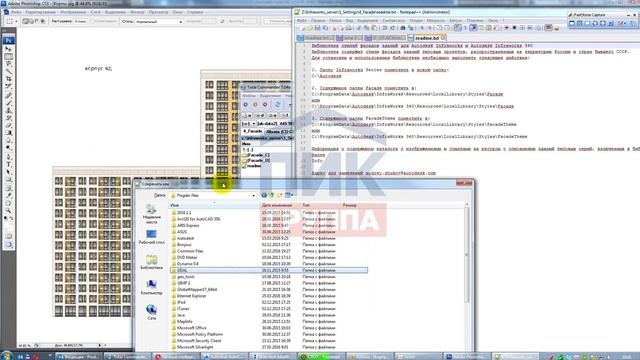Select the Rectangular Marquee tool in Photoshop
This screenshot has width=640, height=360.
pos(8,56)
